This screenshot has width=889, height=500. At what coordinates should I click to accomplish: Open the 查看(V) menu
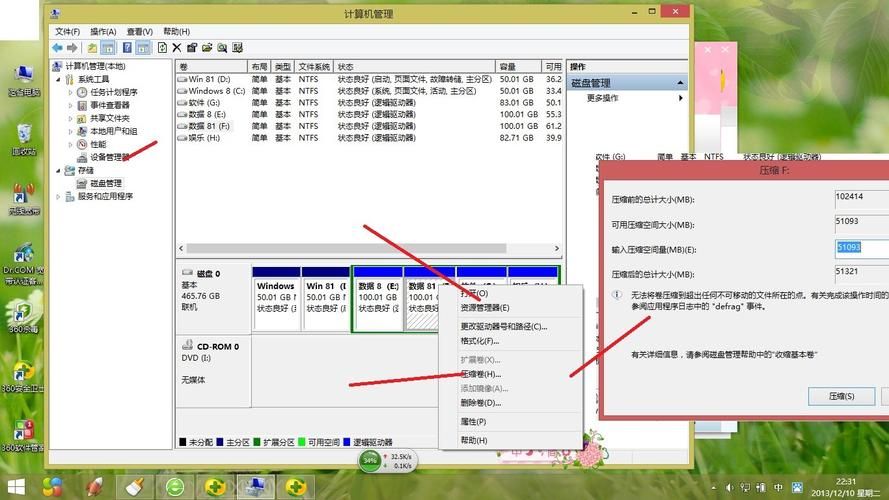(x=139, y=32)
